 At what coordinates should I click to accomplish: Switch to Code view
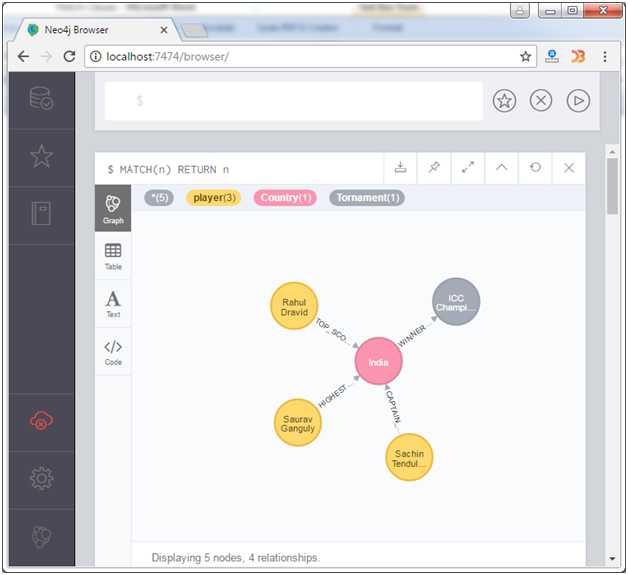(x=113, y=352)
